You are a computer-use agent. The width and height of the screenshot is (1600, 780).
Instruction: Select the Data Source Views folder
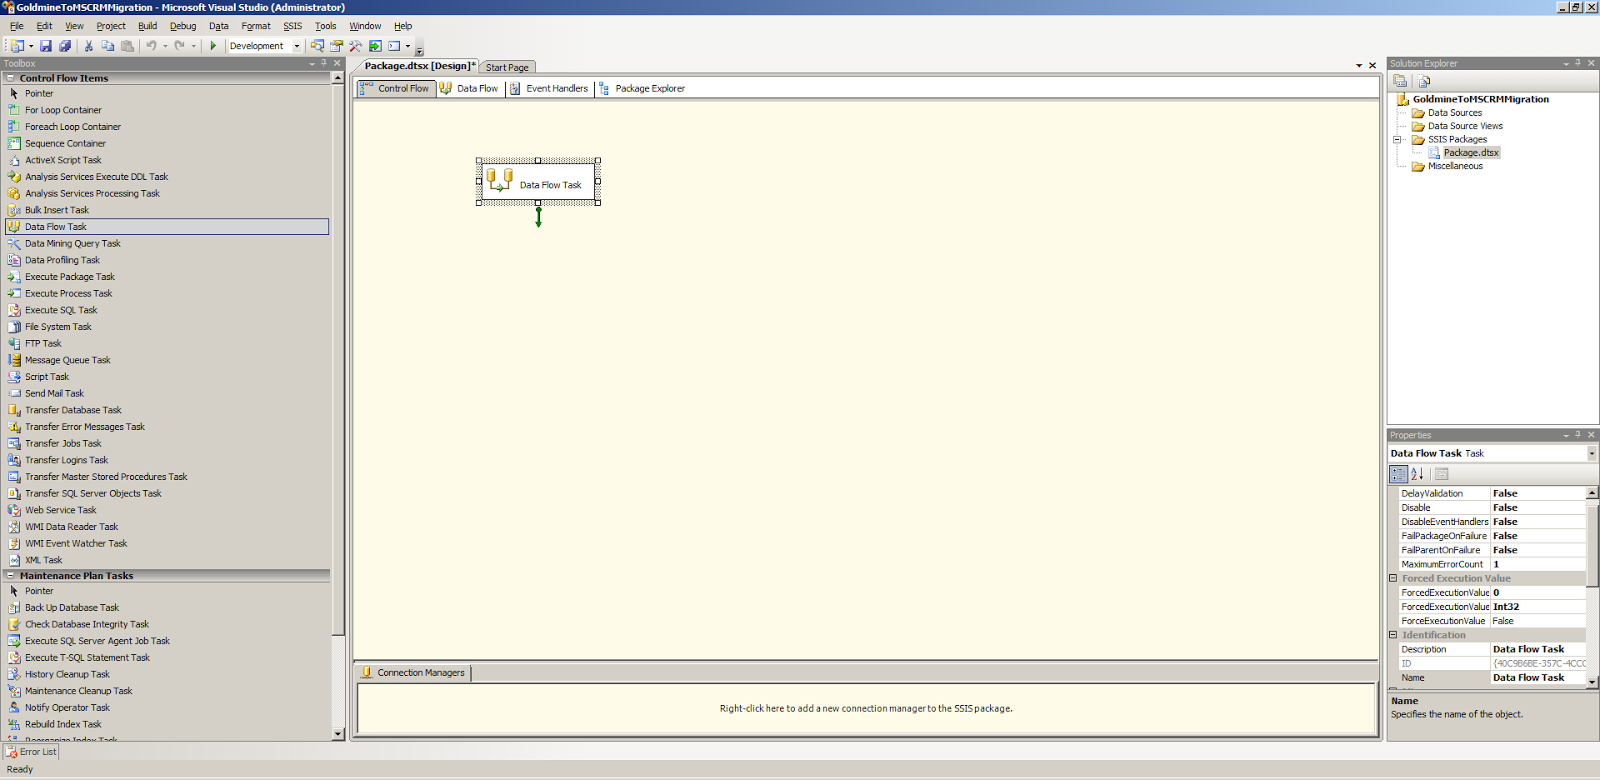click(1465, 126)
